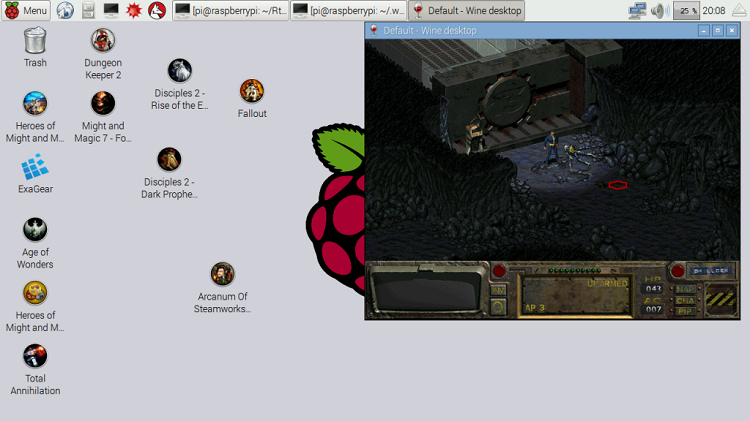This screenshot has width=750, height=421.
Task: Click the red hexagon cursor marker tile
Action: click(x=618, y=185)
